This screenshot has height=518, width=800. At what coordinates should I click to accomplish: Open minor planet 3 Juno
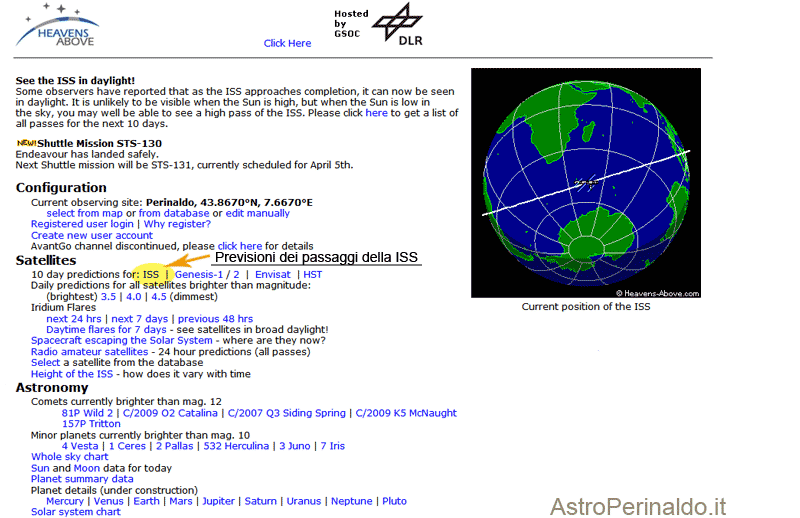[x=294, y=446]
